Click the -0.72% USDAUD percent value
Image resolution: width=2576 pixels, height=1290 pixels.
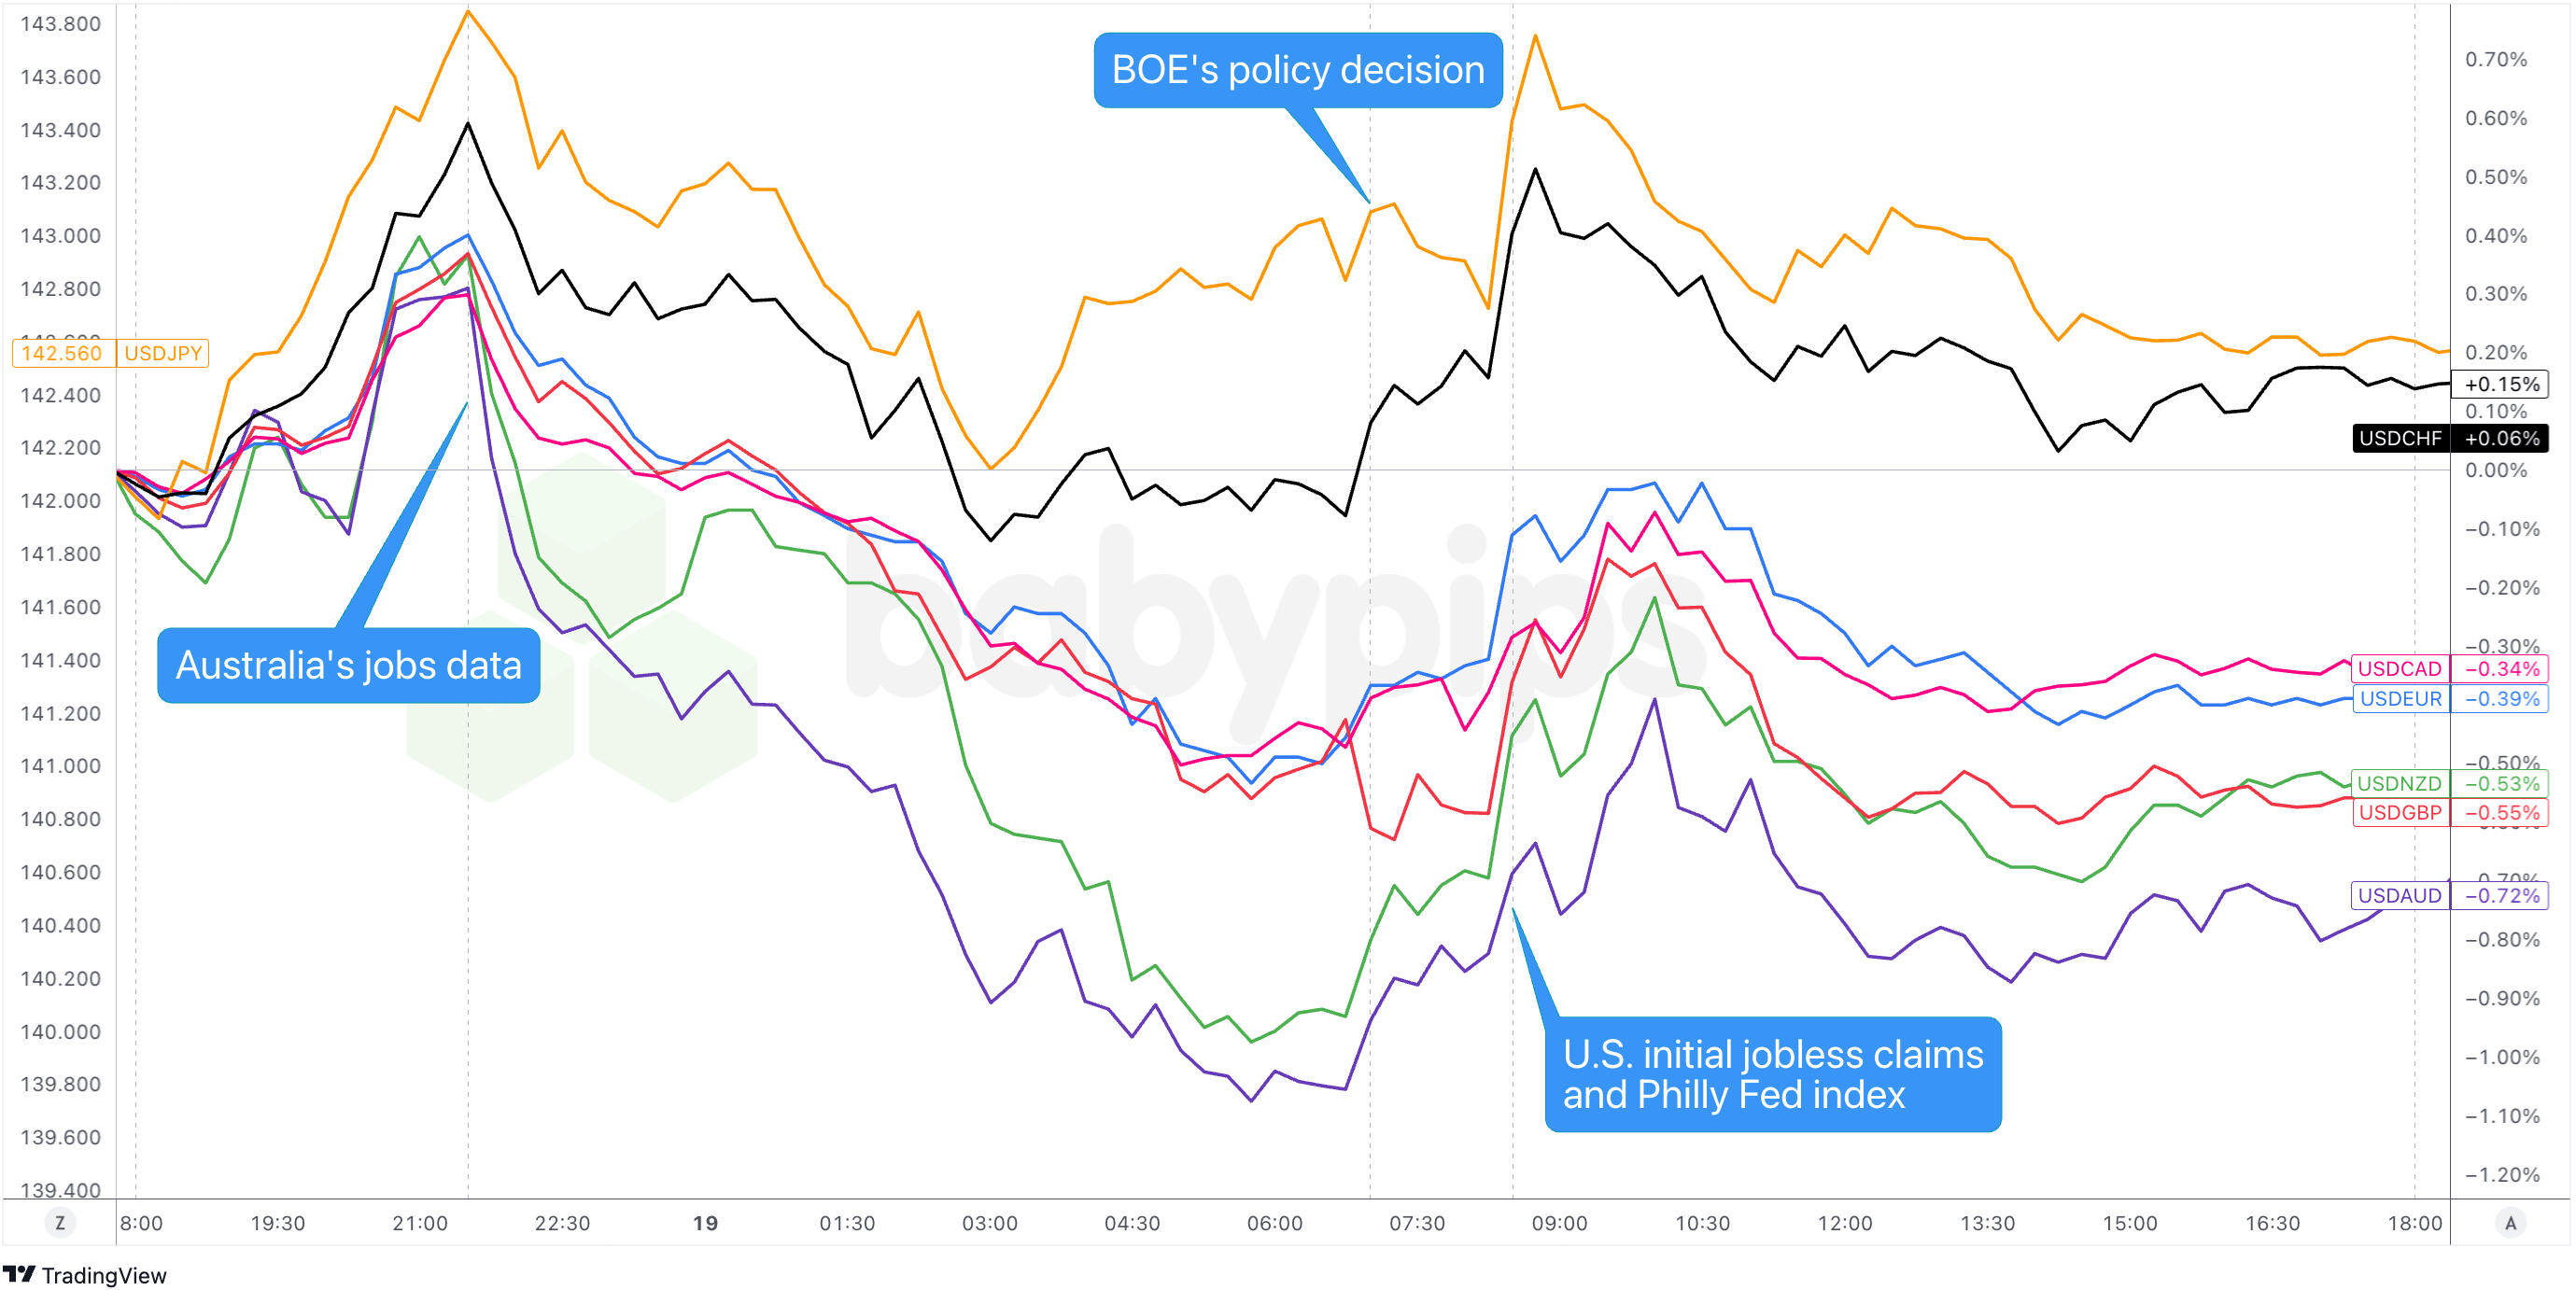coord(2501,896)
